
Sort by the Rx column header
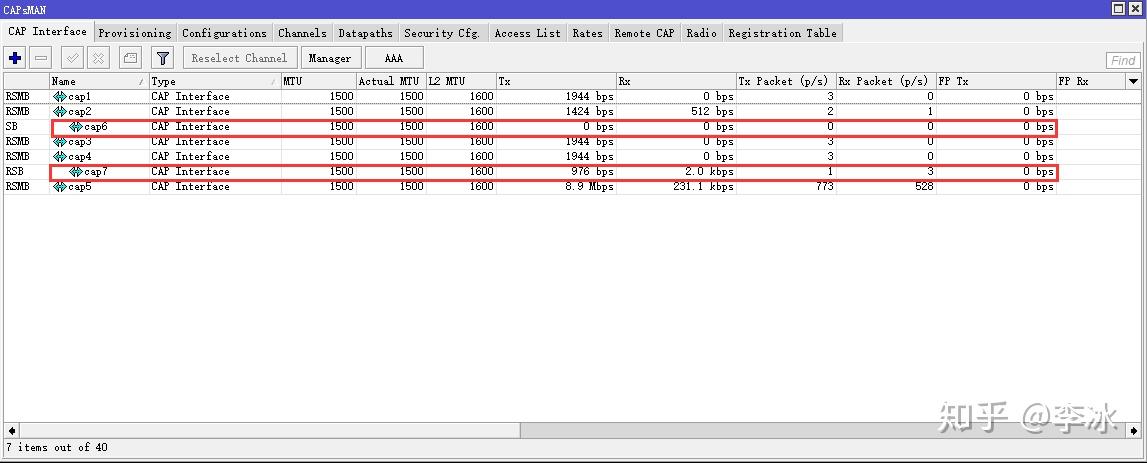pos(676,81)
